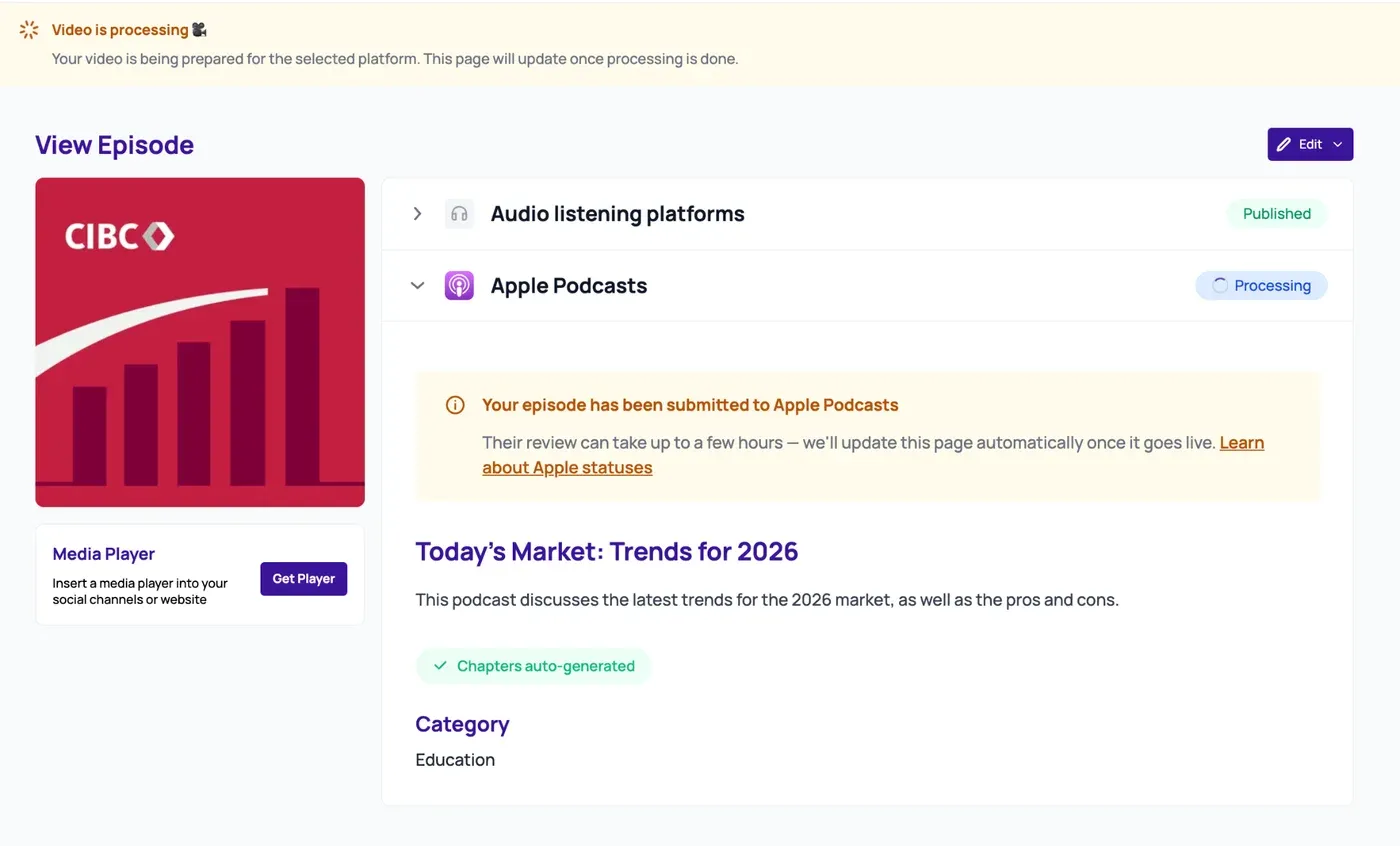The height and width of the screenshot is (846, 1400).
Task: Click the pencil icon on the Edit button
Action: [1284, 144]
